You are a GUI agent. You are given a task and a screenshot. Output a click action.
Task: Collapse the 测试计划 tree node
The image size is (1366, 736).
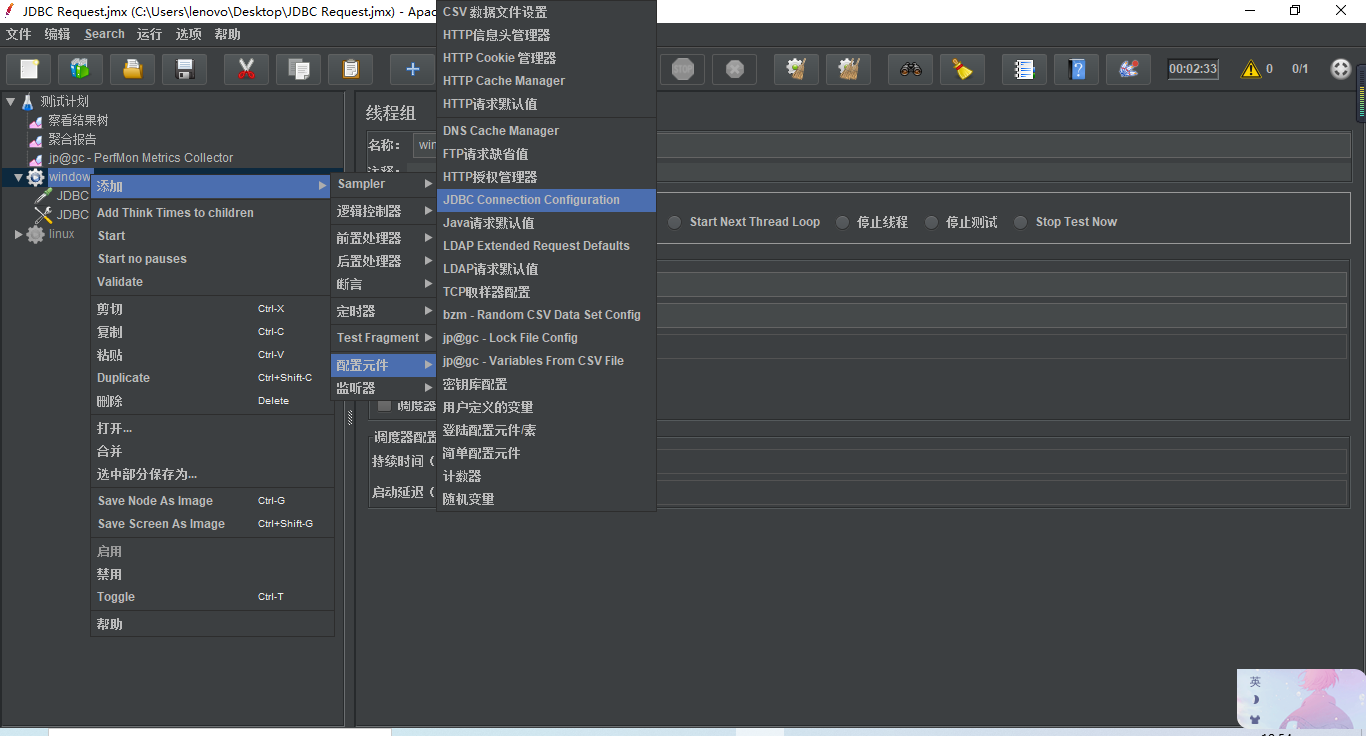point(11,101)
